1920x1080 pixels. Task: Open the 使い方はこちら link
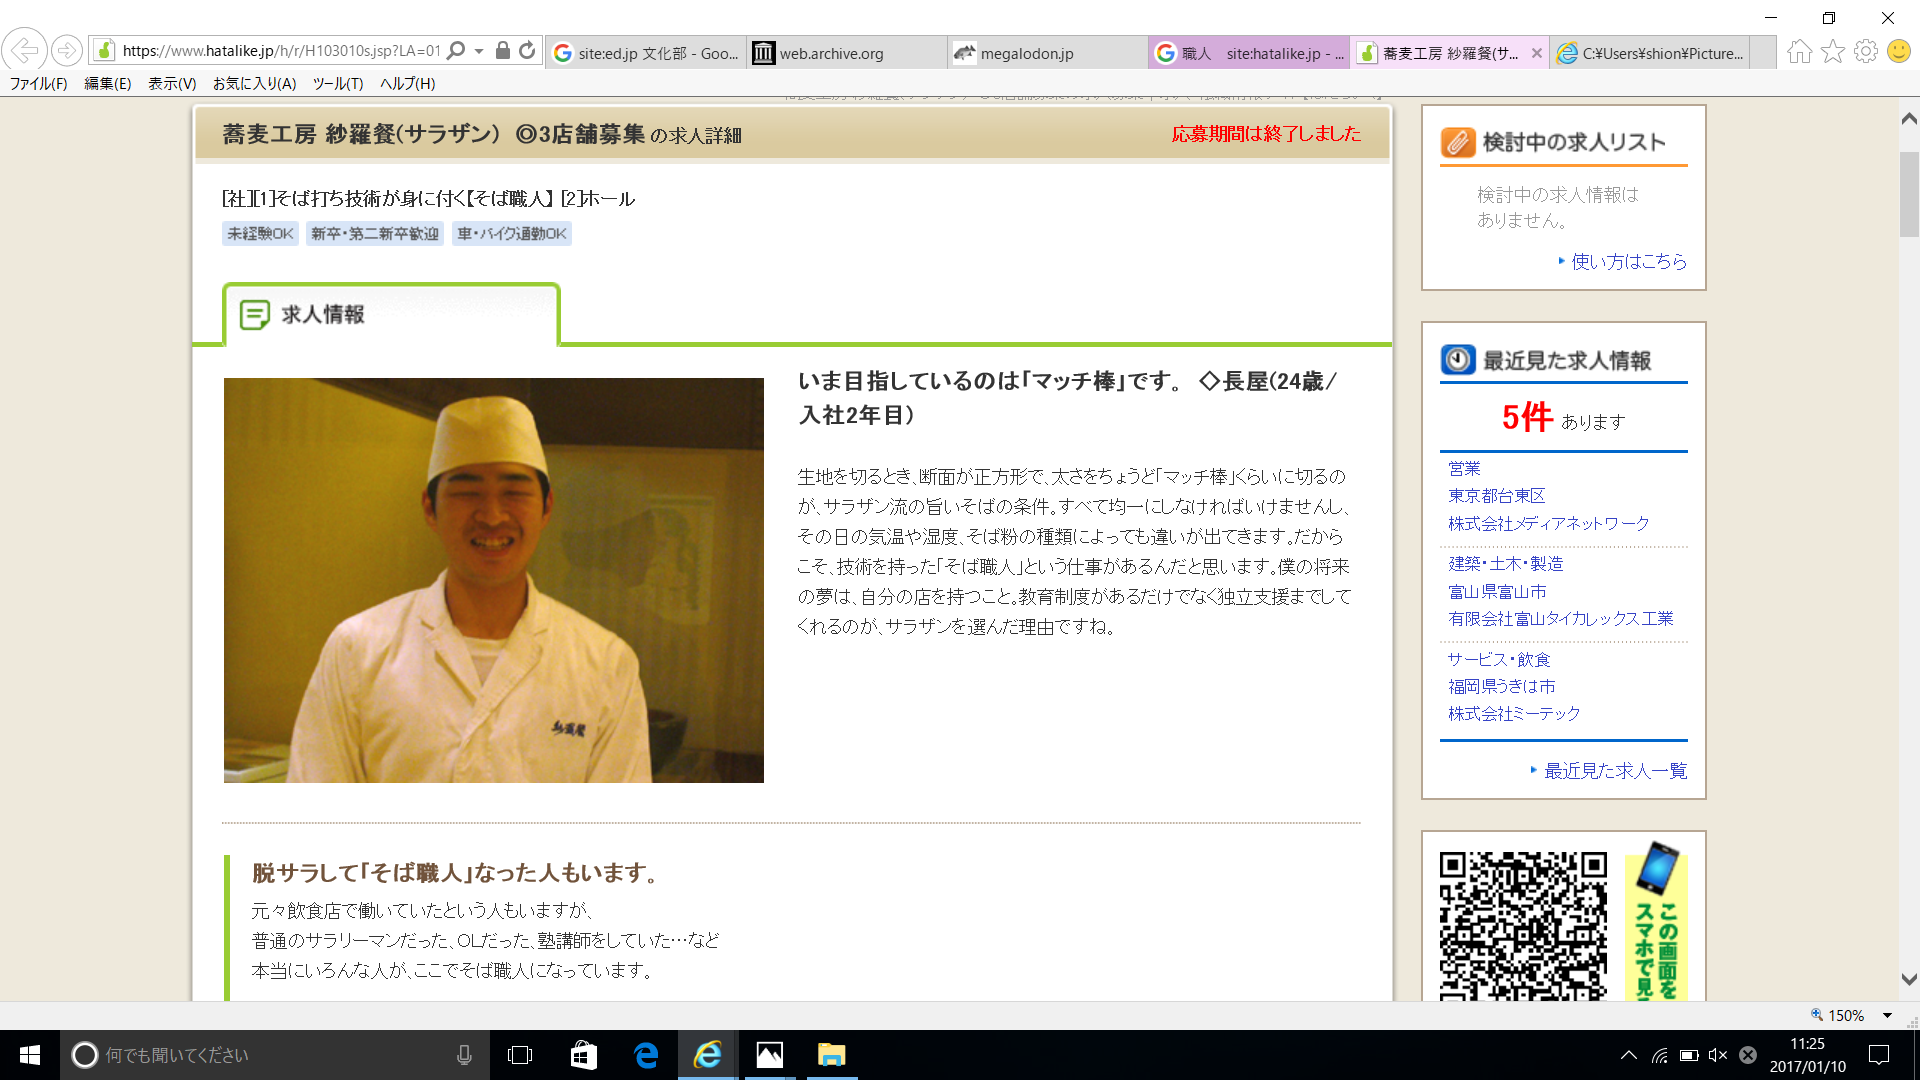pyautogui.click(x=1628, y=261)
